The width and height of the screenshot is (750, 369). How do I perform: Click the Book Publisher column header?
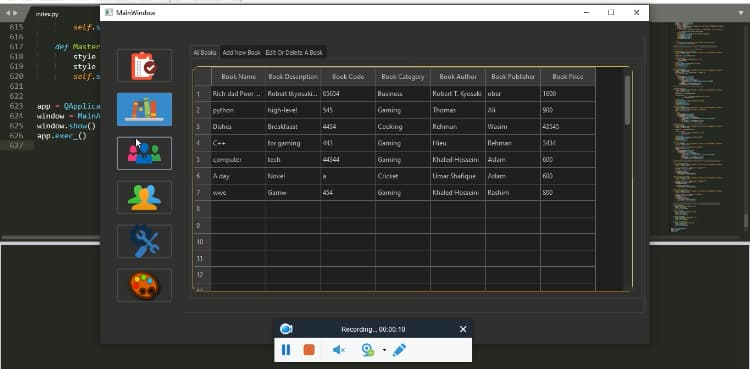click(x=513, y=77)
